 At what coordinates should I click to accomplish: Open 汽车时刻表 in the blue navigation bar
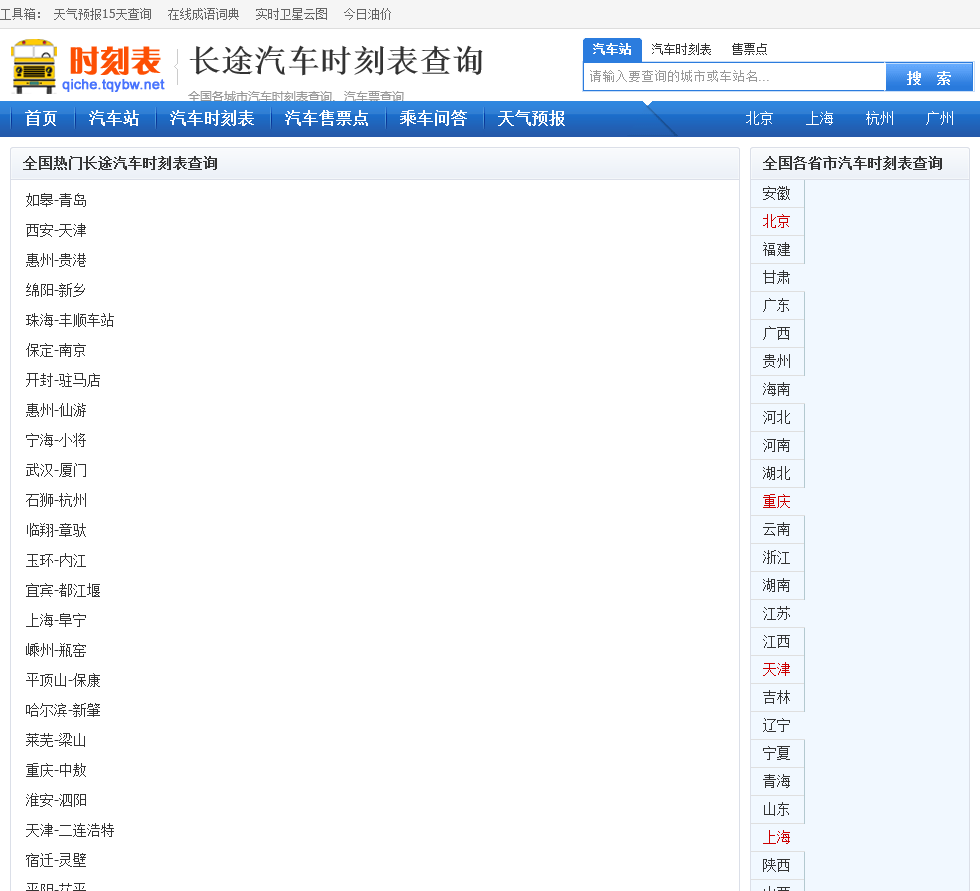[212, 118]
